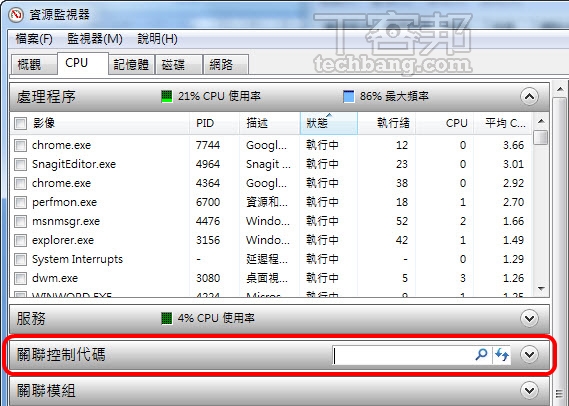Enable the dwm.exe checkbox
This screenshot has height=406, width=569.
pos(20,278)
